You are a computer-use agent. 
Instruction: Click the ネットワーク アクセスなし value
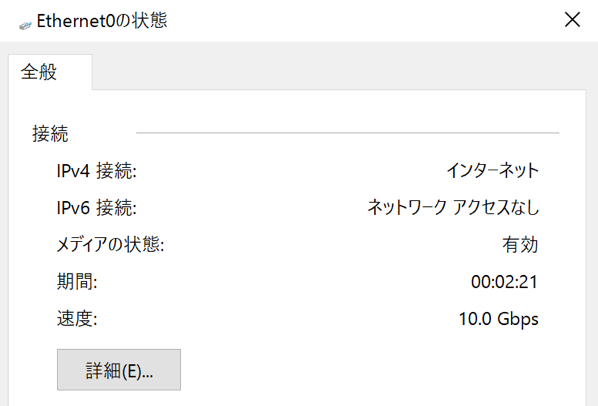453,207
